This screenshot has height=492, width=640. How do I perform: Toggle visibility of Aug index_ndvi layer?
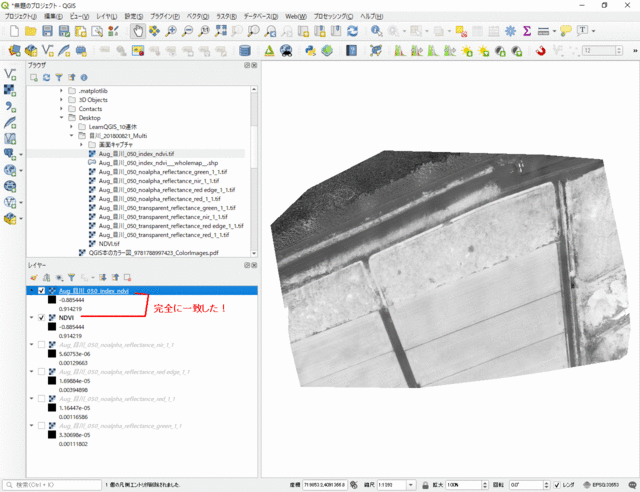pos(41,291)
